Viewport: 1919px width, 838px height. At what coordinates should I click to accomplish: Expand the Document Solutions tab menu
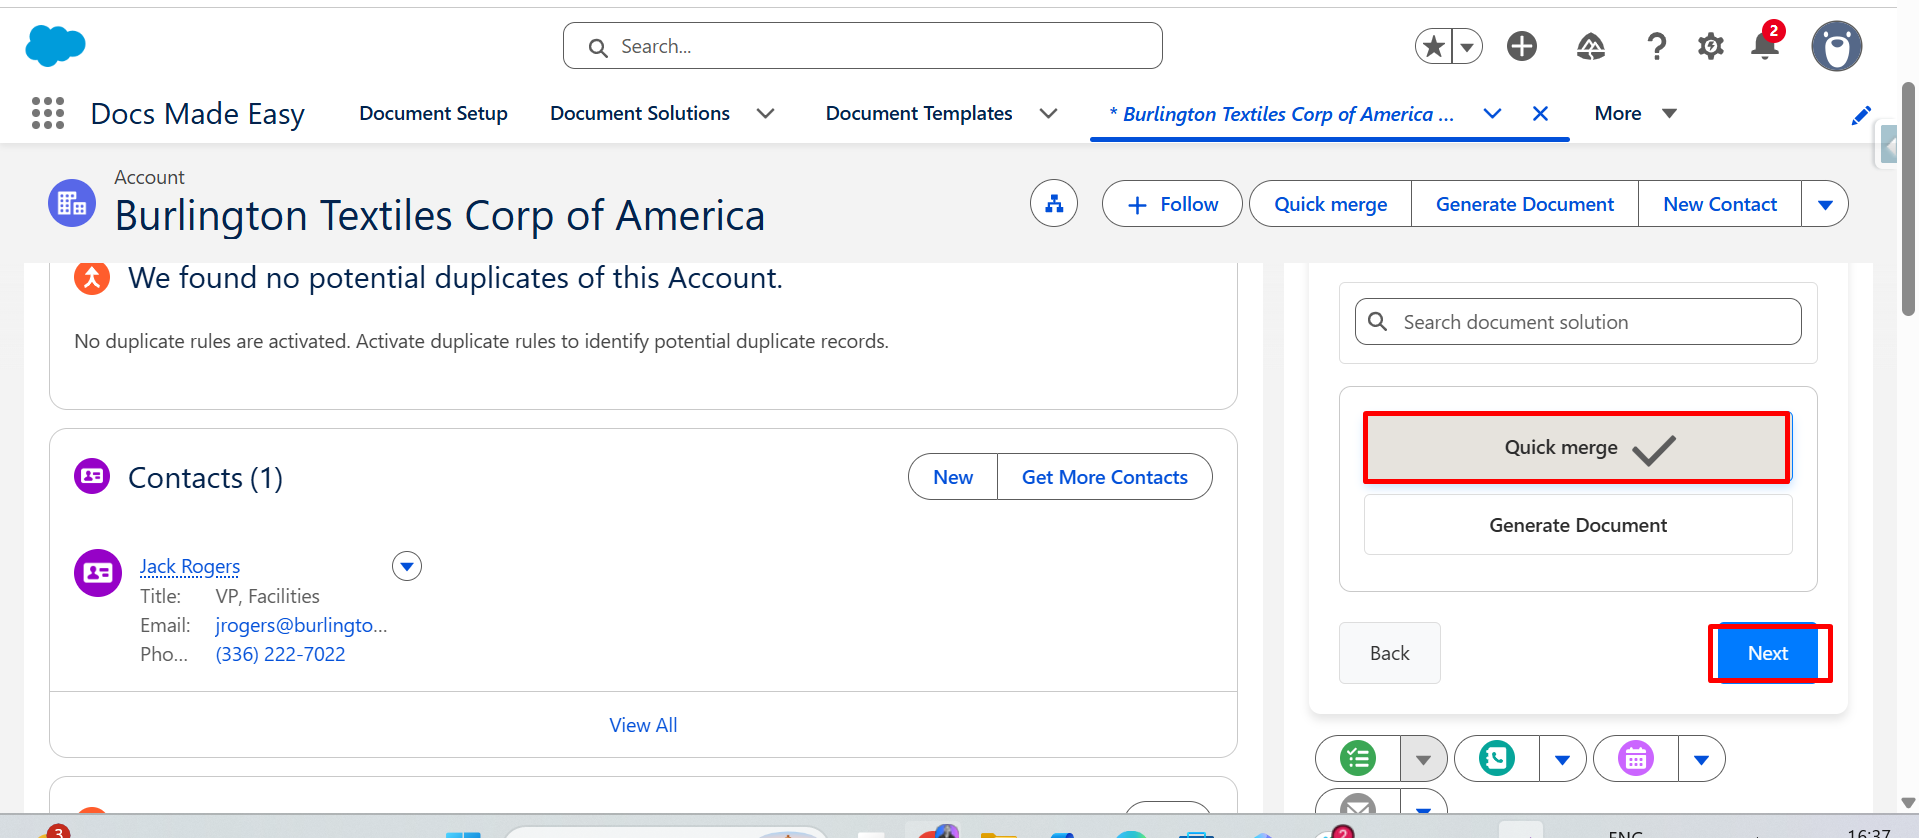pyautogui.click(x=766, y=114)
